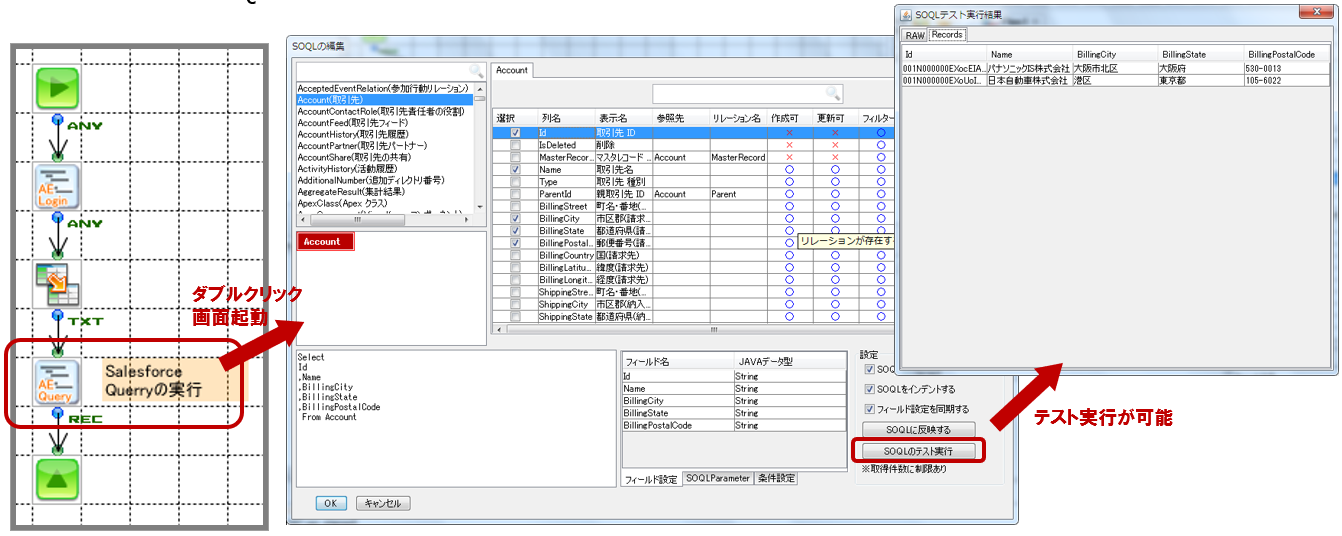
Task: Toggle SOQLをインデントする checkbox
Action: click(869, 389)
